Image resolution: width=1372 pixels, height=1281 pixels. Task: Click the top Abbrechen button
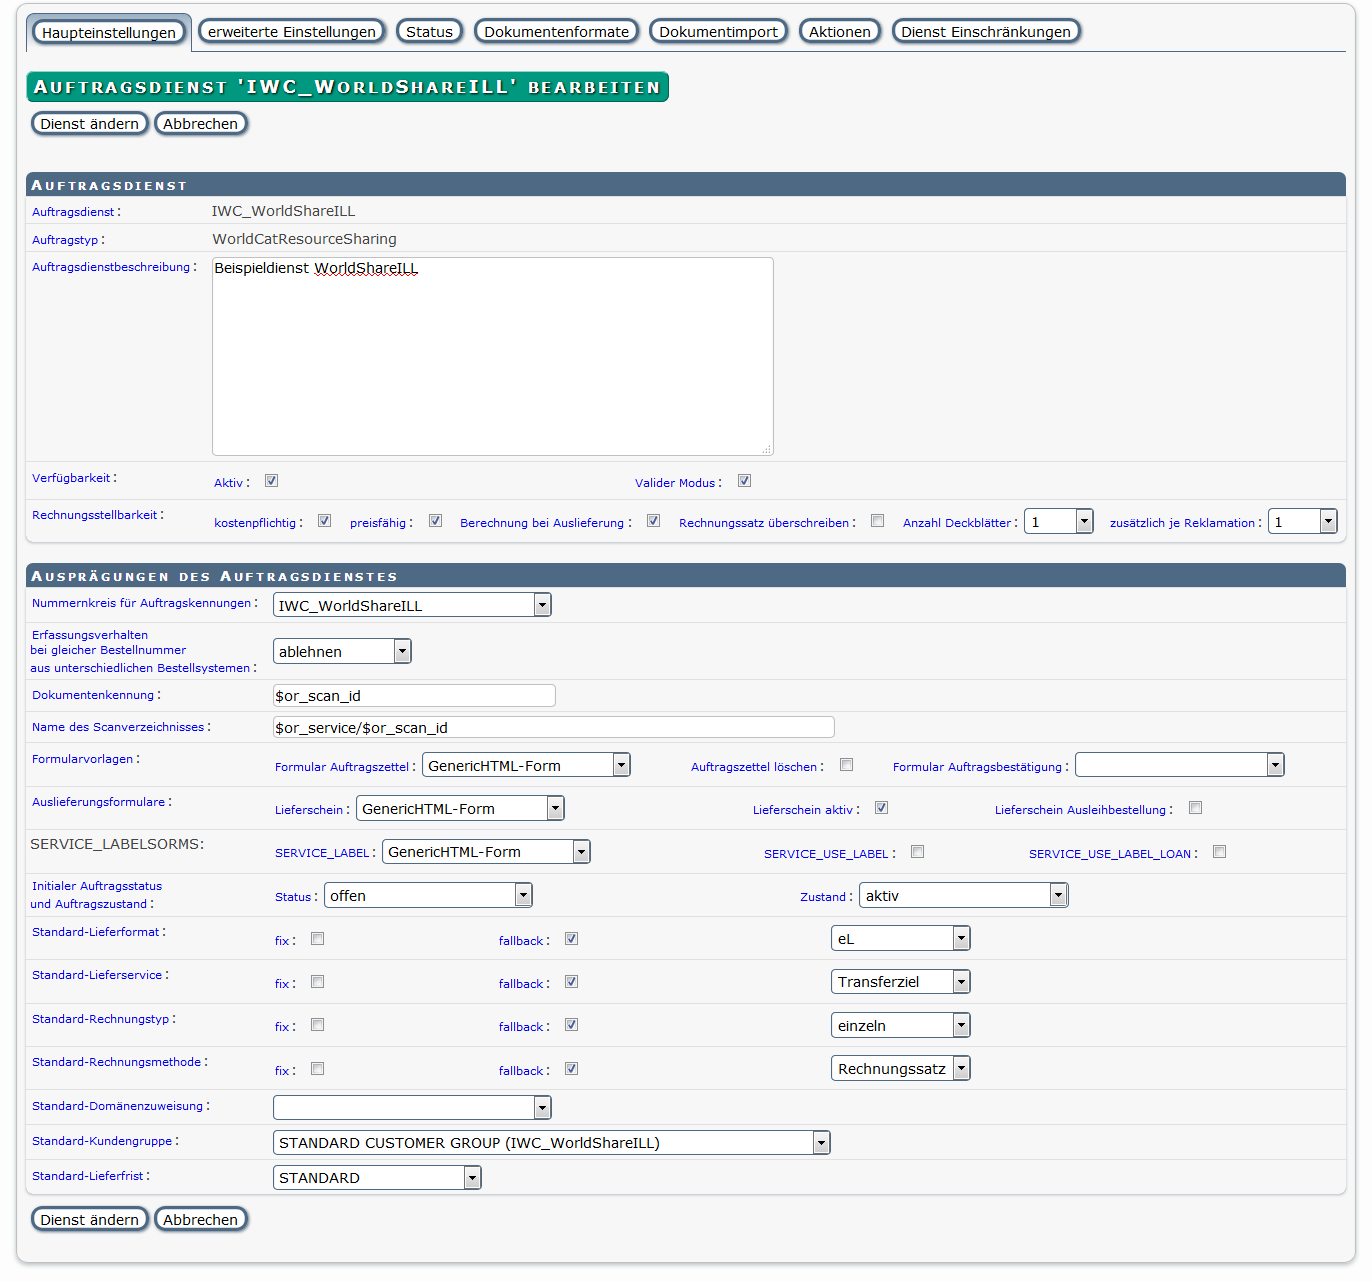coord(201,123)
